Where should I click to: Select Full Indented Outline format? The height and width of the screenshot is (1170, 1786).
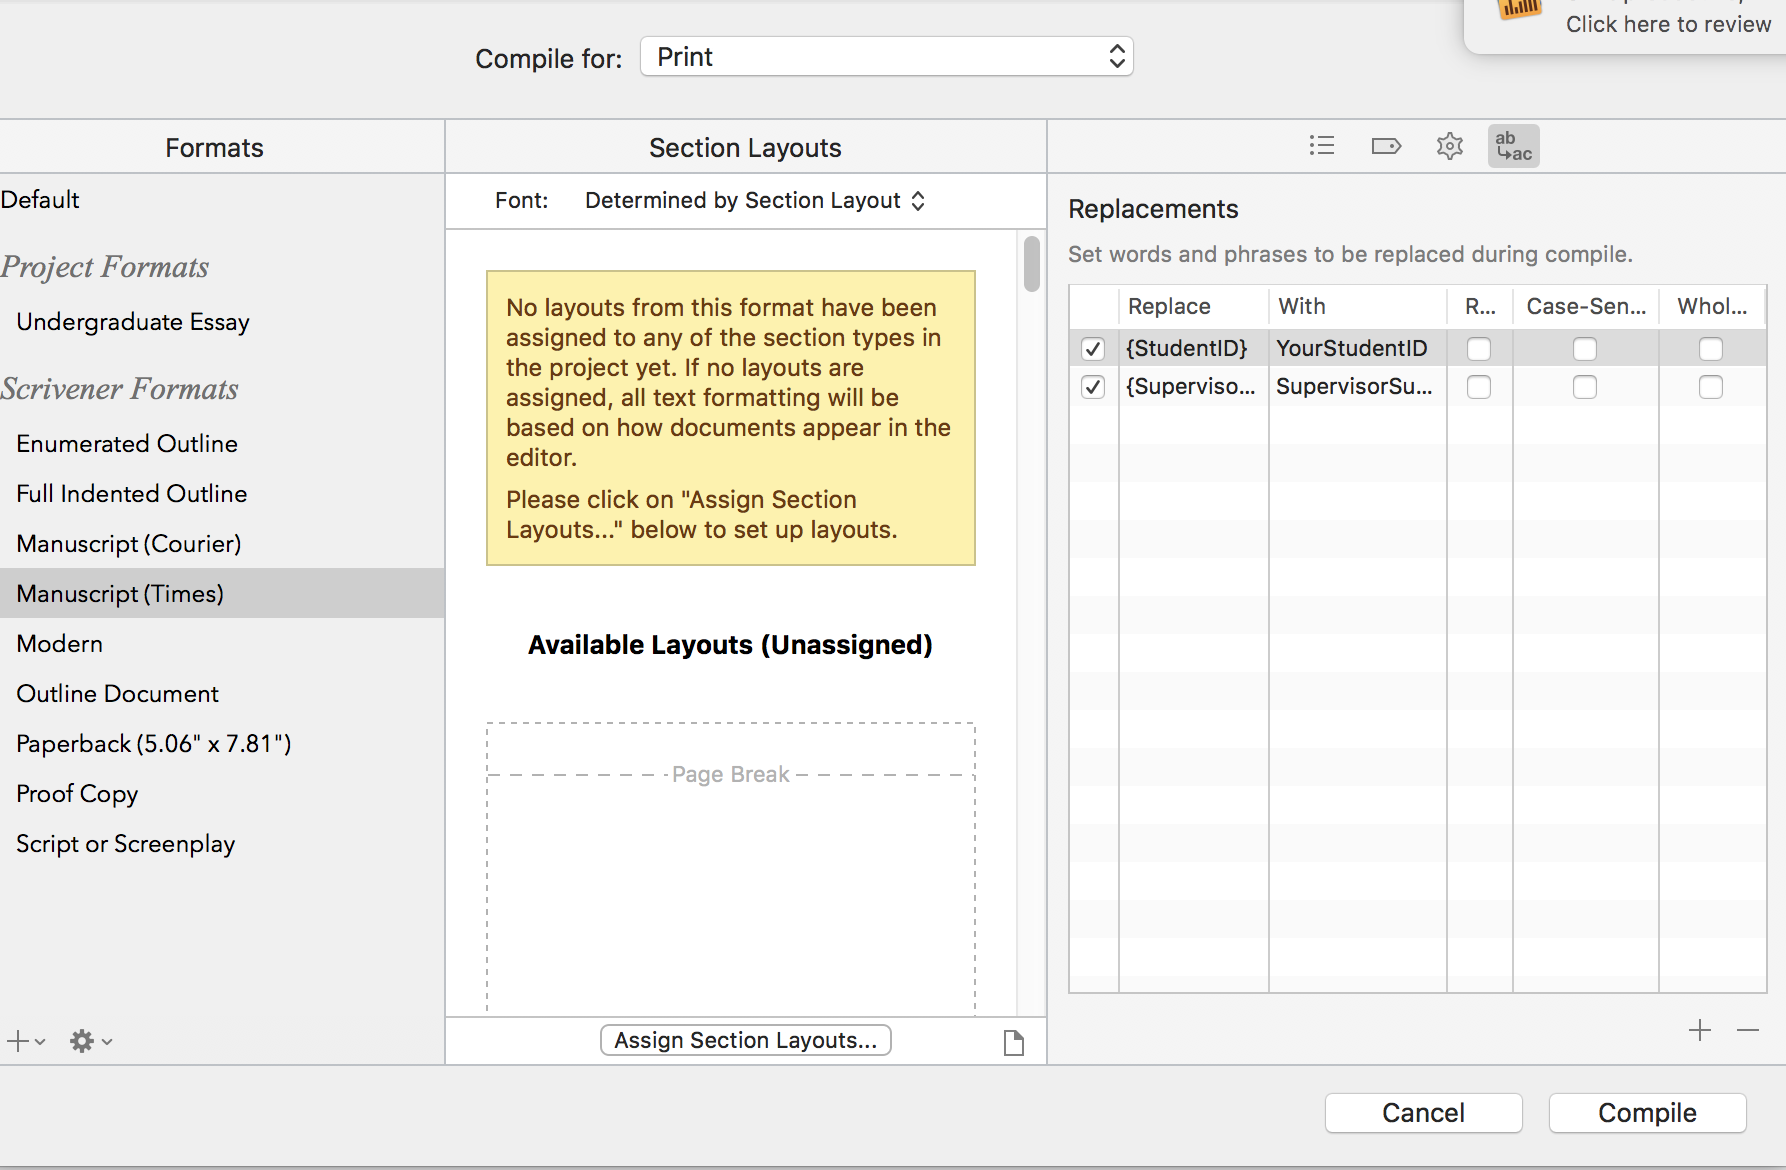coord(222,494)
